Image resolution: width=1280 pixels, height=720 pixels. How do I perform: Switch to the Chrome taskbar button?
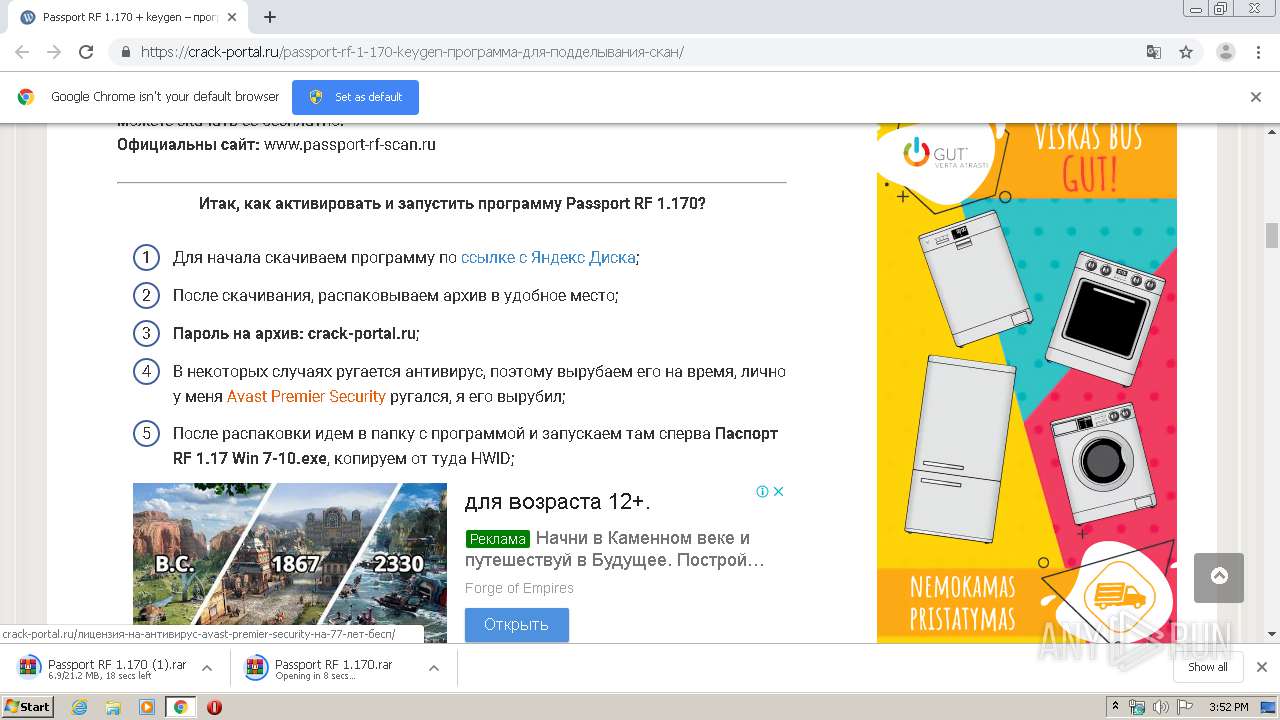tap(180, 707)
